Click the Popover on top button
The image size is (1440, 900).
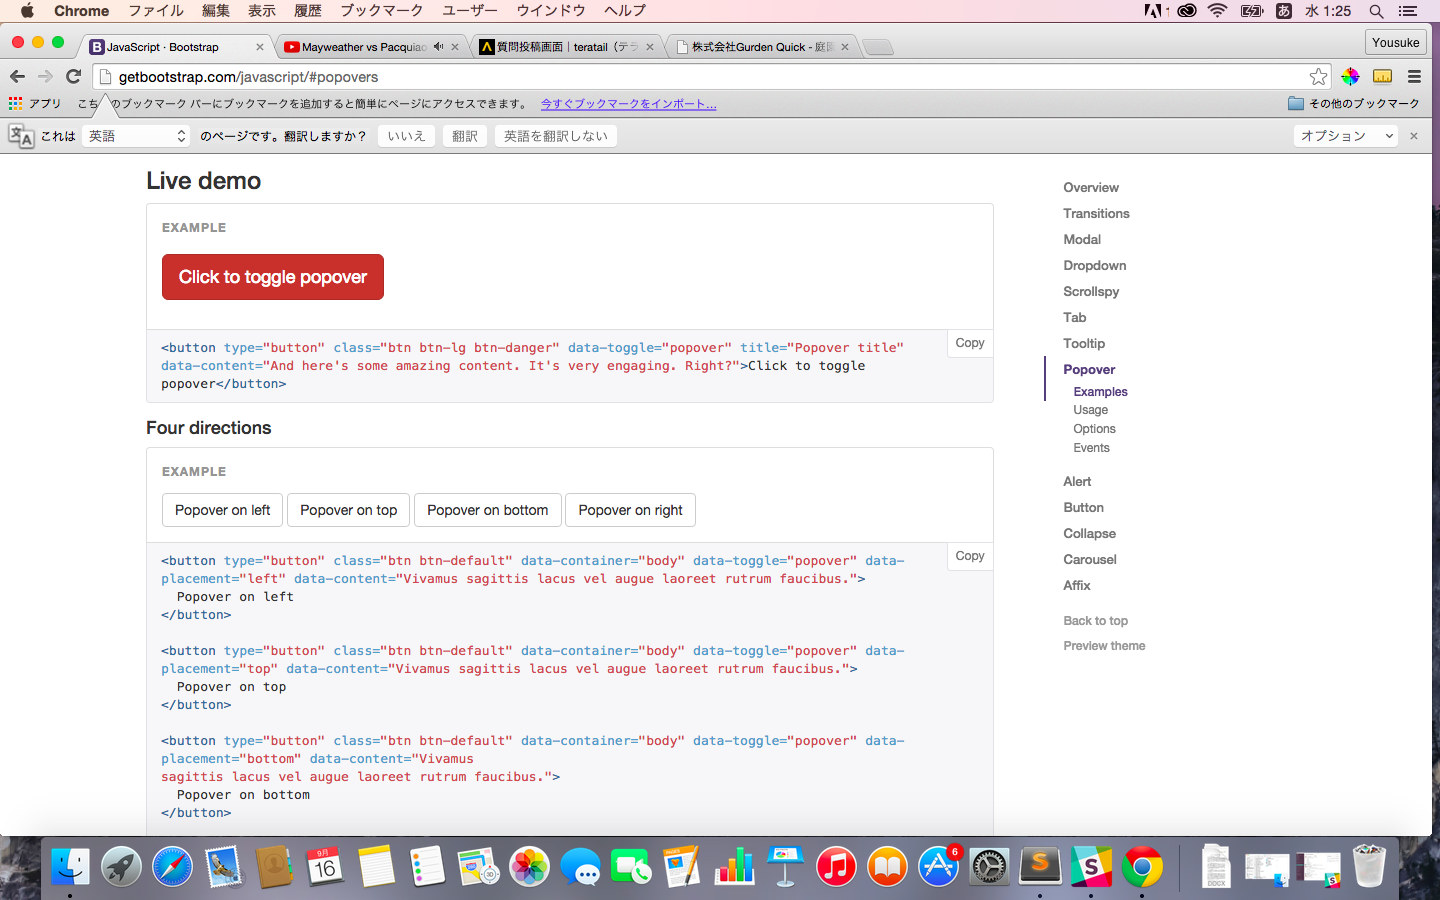[349, 510]
